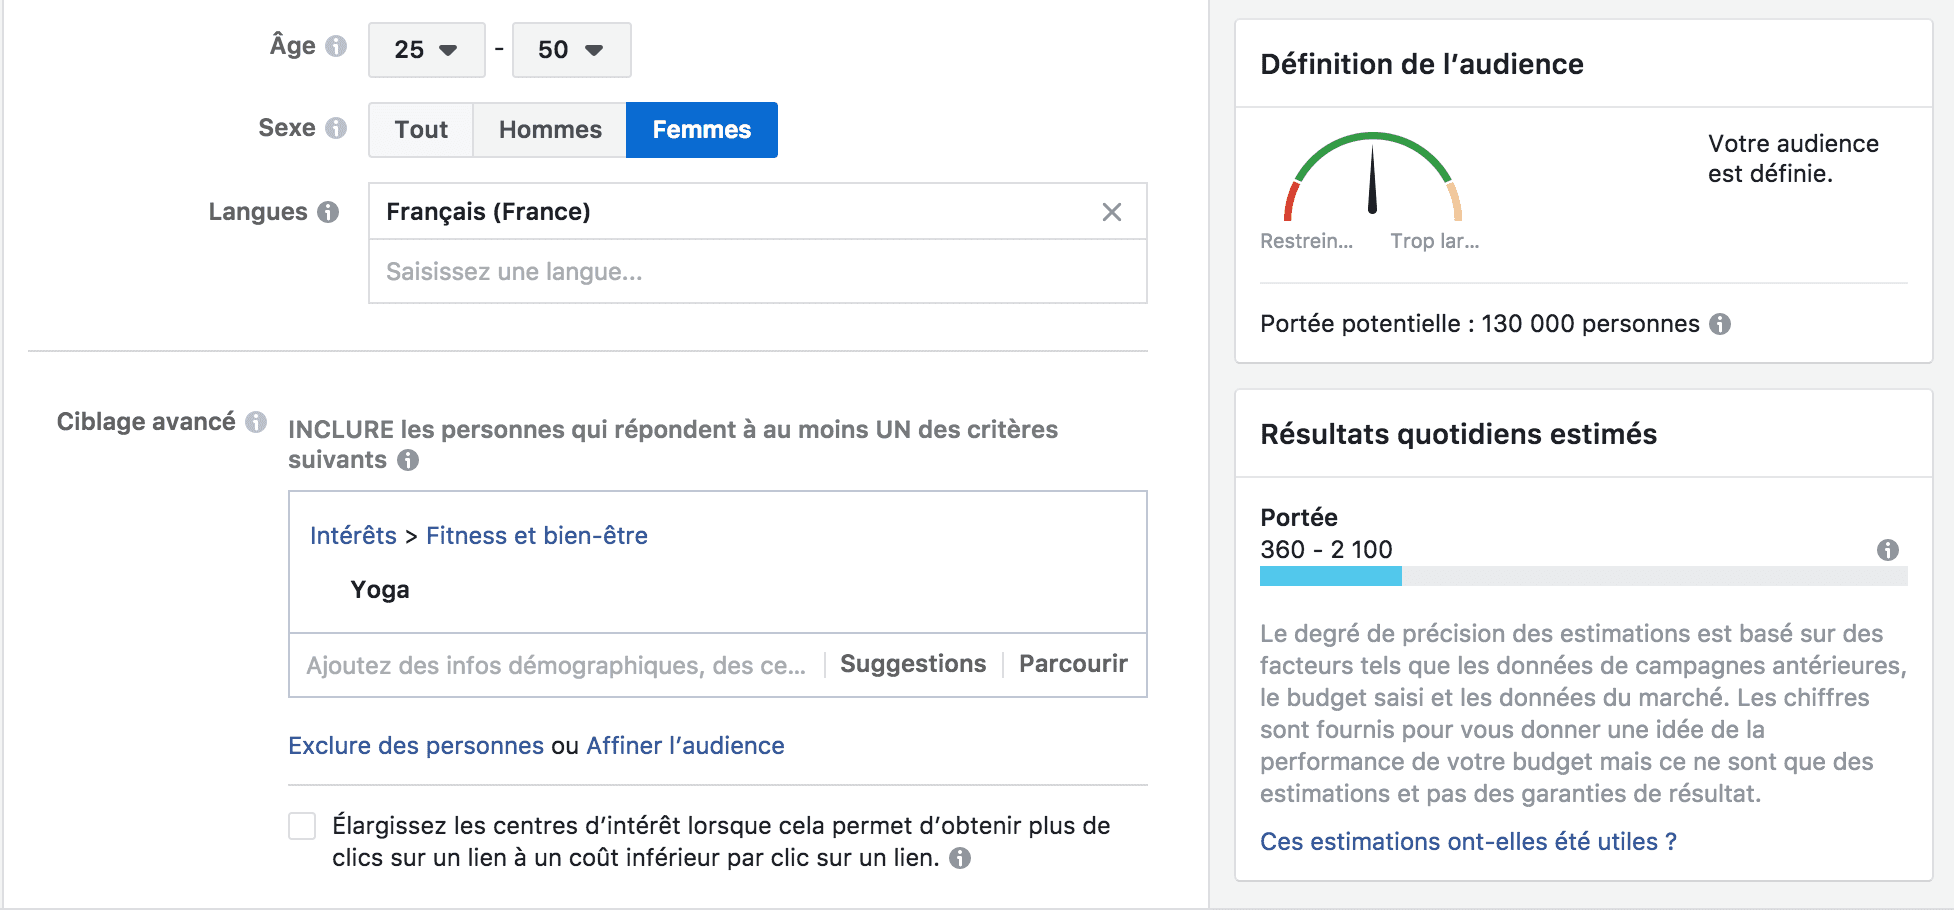Enable the Élargissez les centres d'intérêt checkbox
This screenshot has width=1954, height=912.
(x=302, y=826)
